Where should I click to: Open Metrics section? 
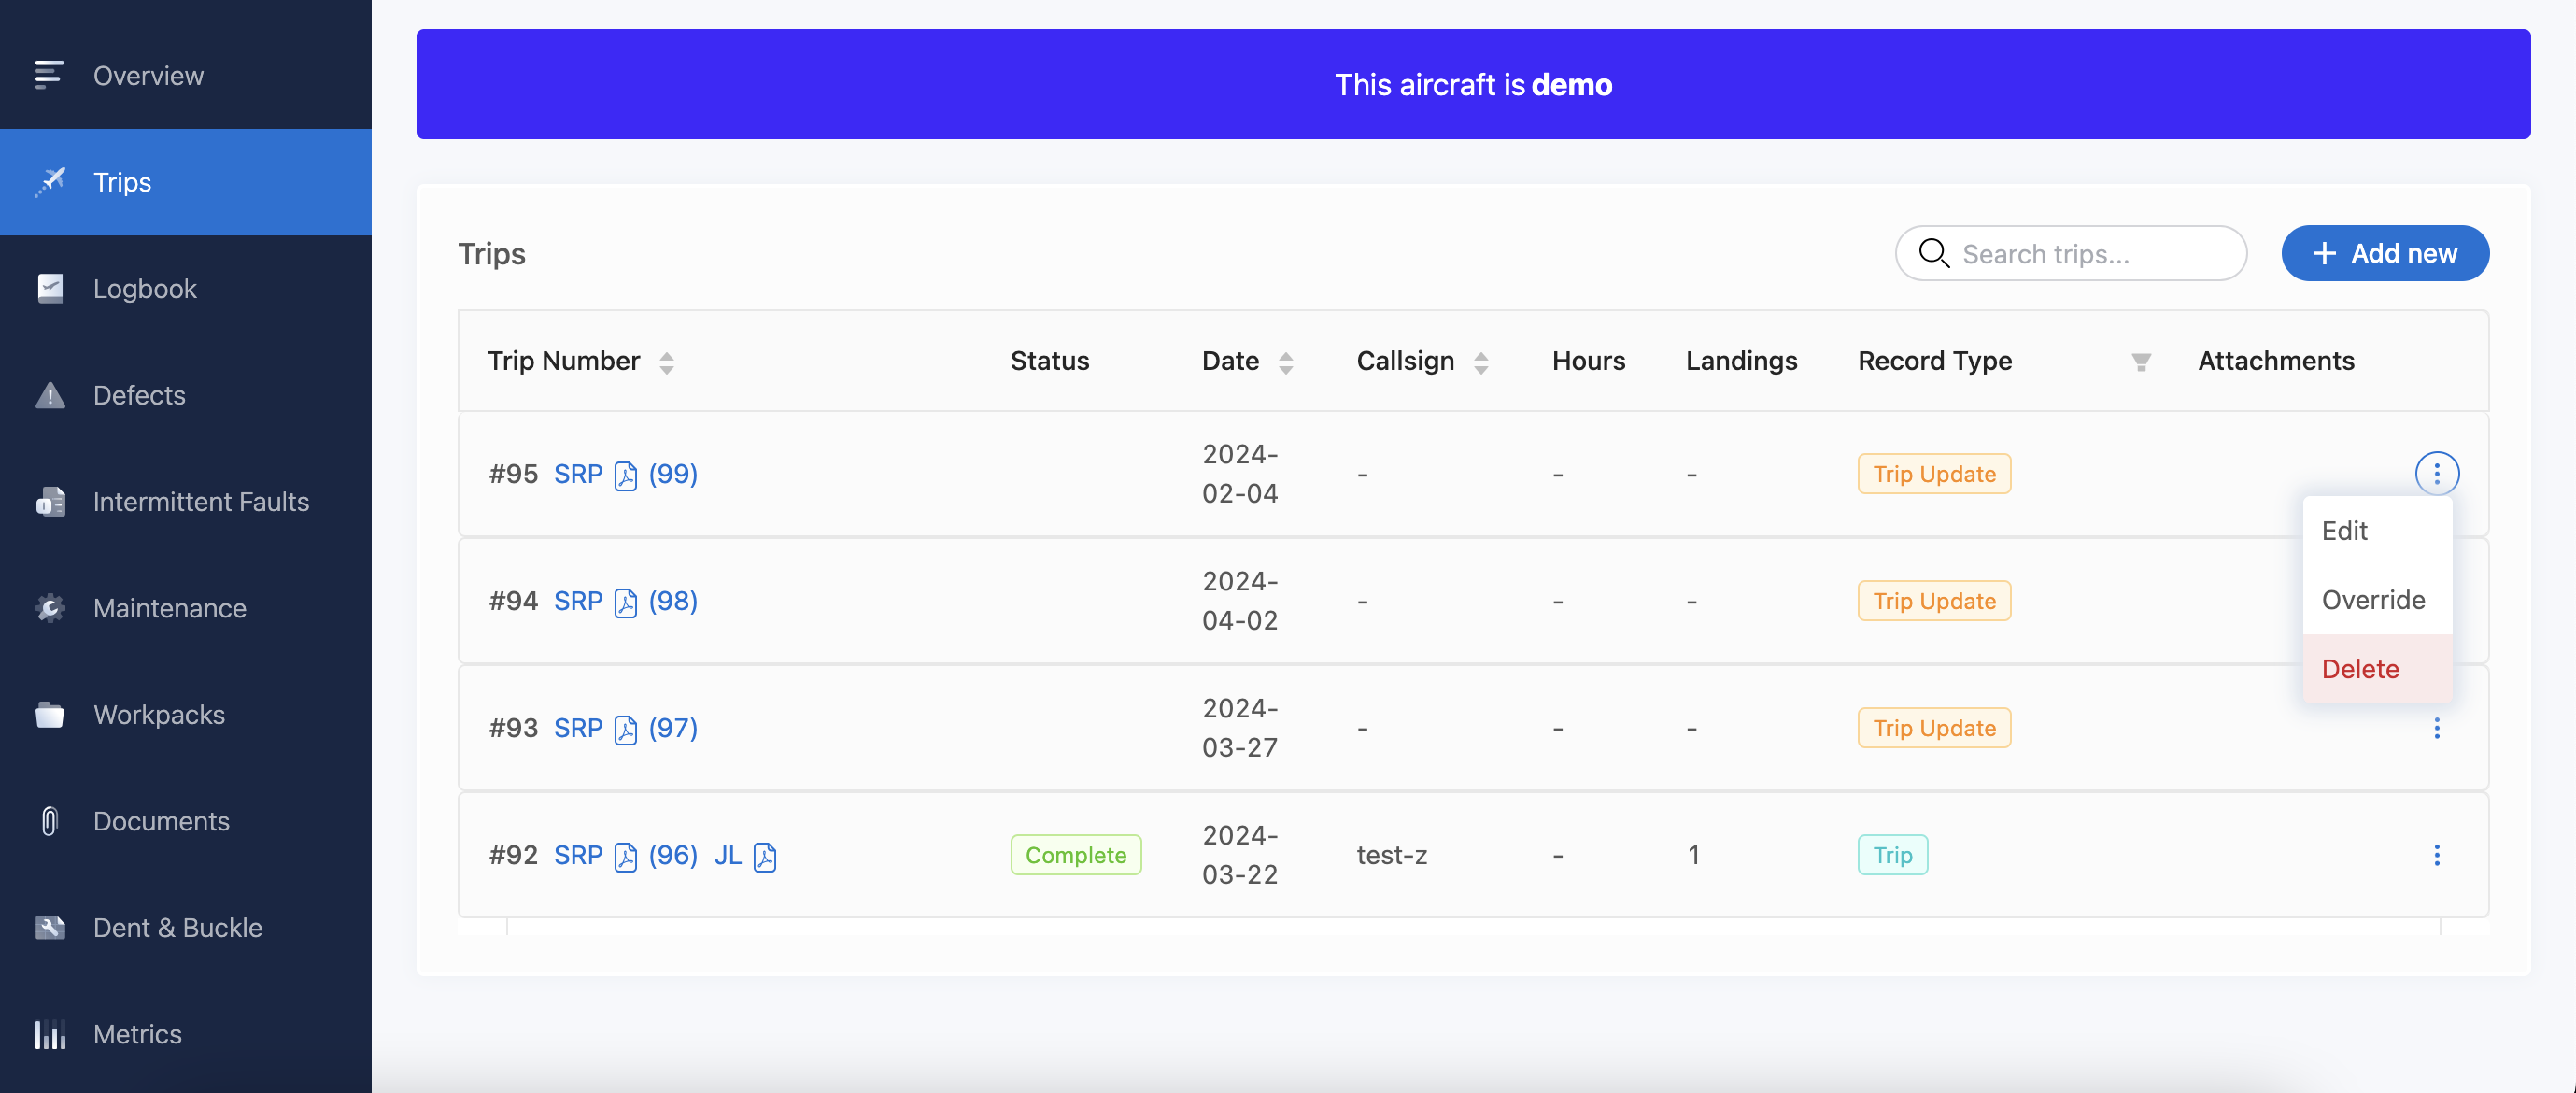point(137,1034)
